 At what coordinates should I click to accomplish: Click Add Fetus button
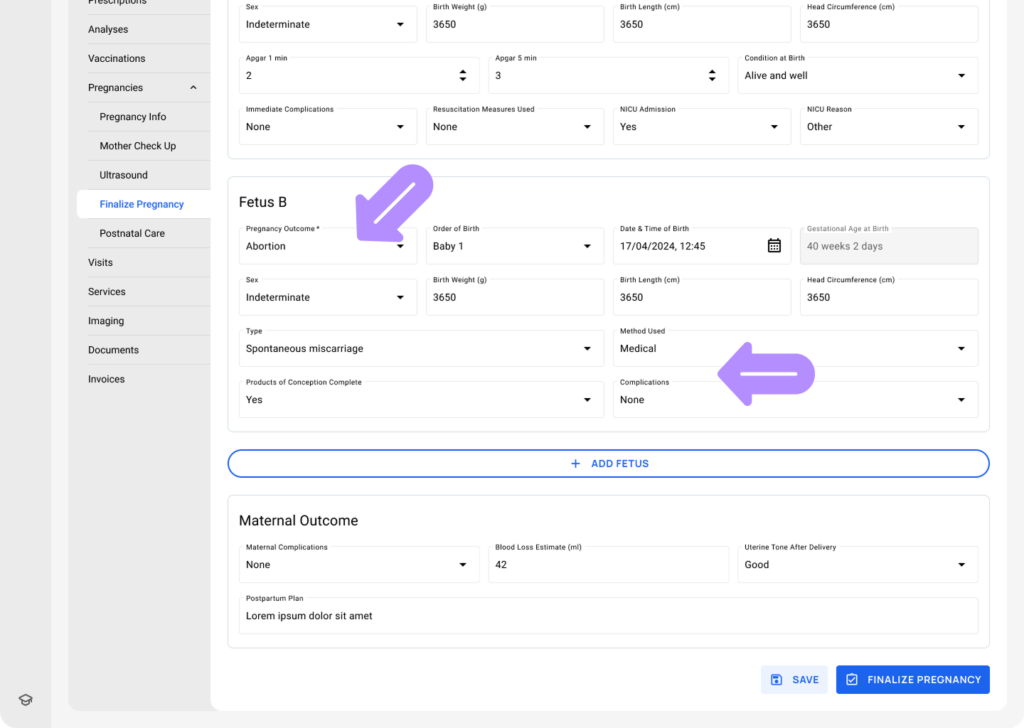coord(608,464)
